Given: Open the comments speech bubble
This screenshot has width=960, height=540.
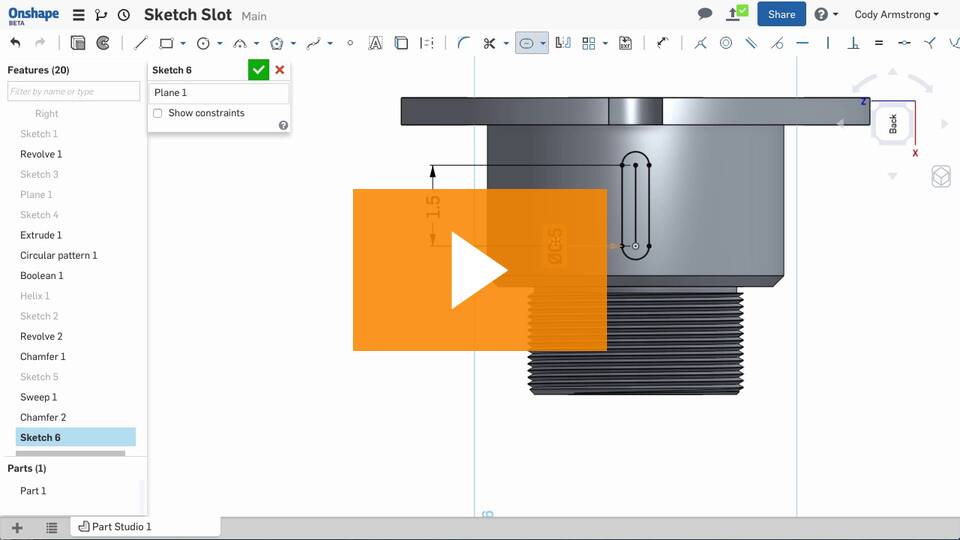Looking at the screenshot, I should pyautogui.click(x=705, y=13).
